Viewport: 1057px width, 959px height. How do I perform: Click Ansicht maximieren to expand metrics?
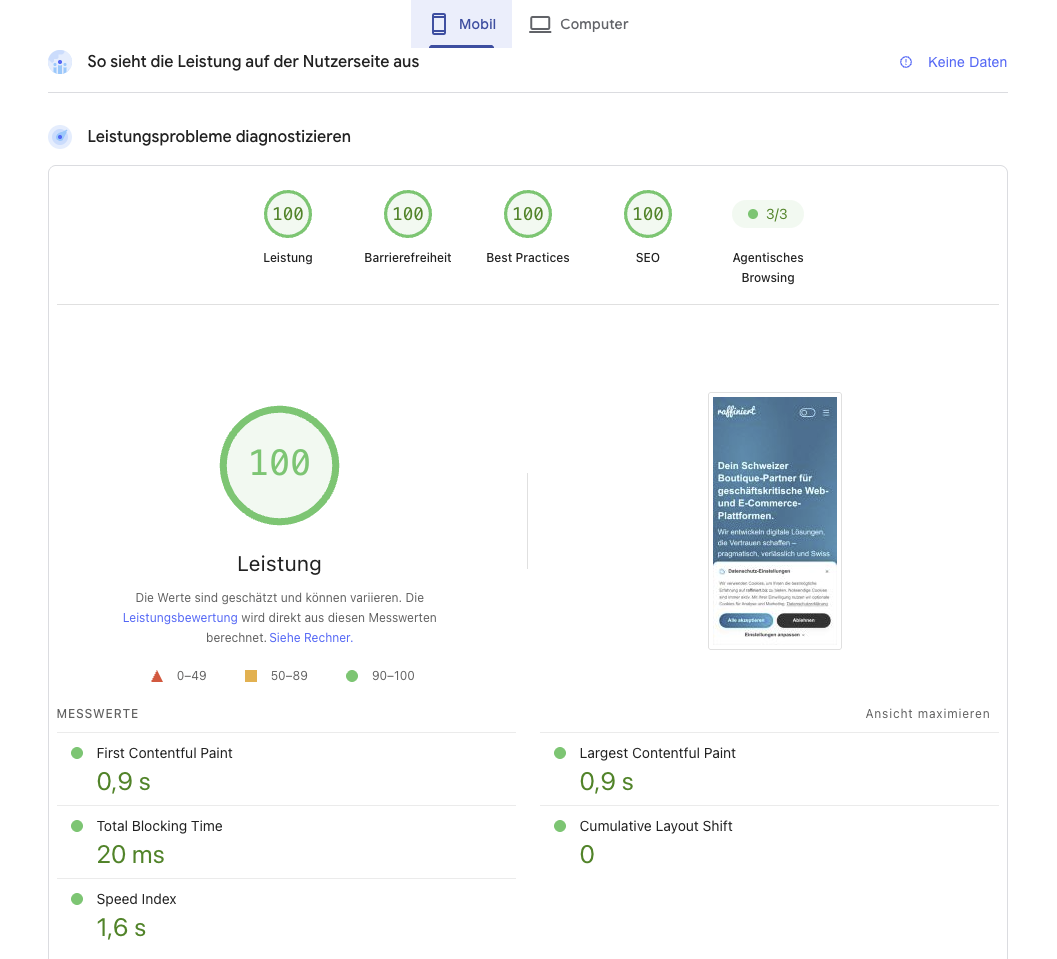pyautogui.click(x=928, y=714)
